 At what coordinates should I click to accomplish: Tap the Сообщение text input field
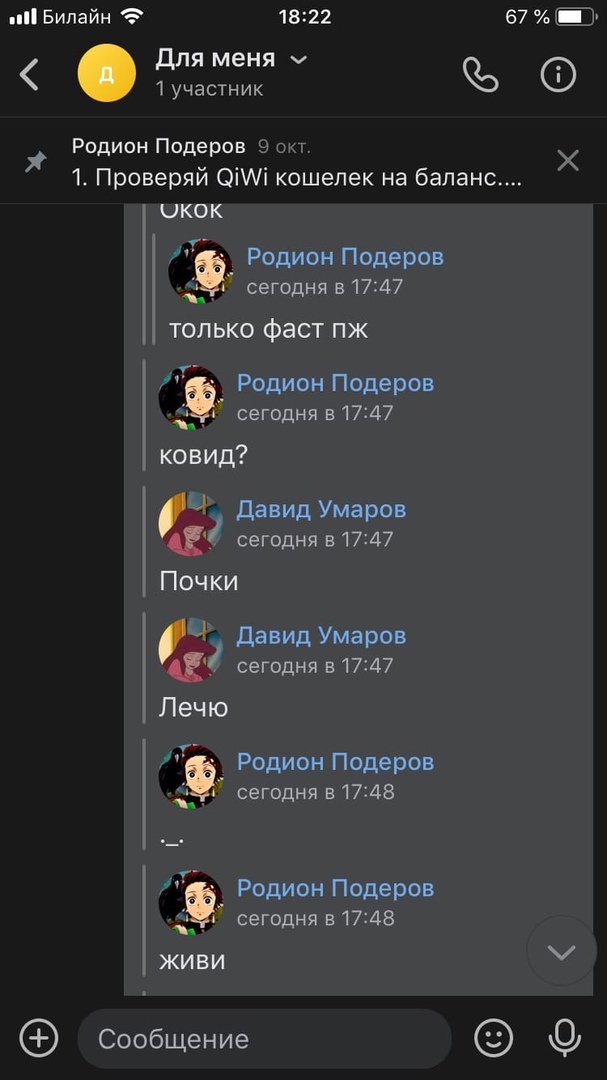tap(264, 1038)
